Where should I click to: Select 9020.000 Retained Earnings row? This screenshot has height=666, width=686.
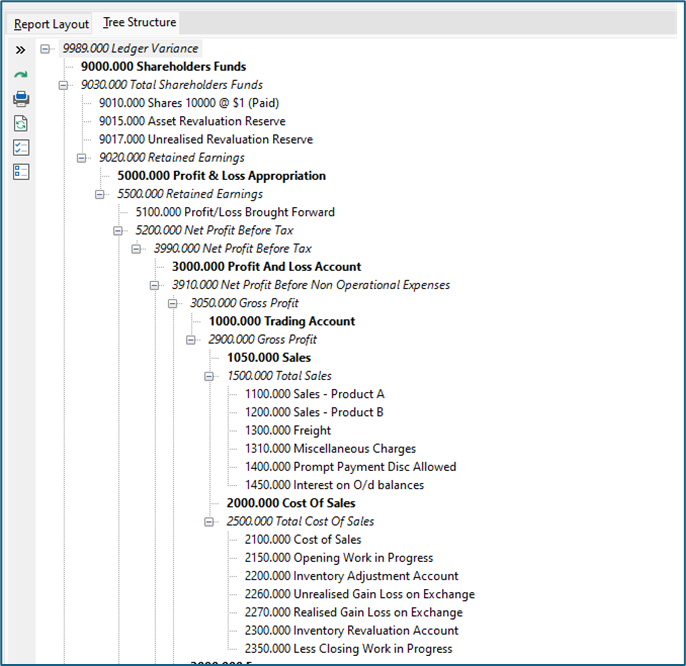(x=172, y=158)
